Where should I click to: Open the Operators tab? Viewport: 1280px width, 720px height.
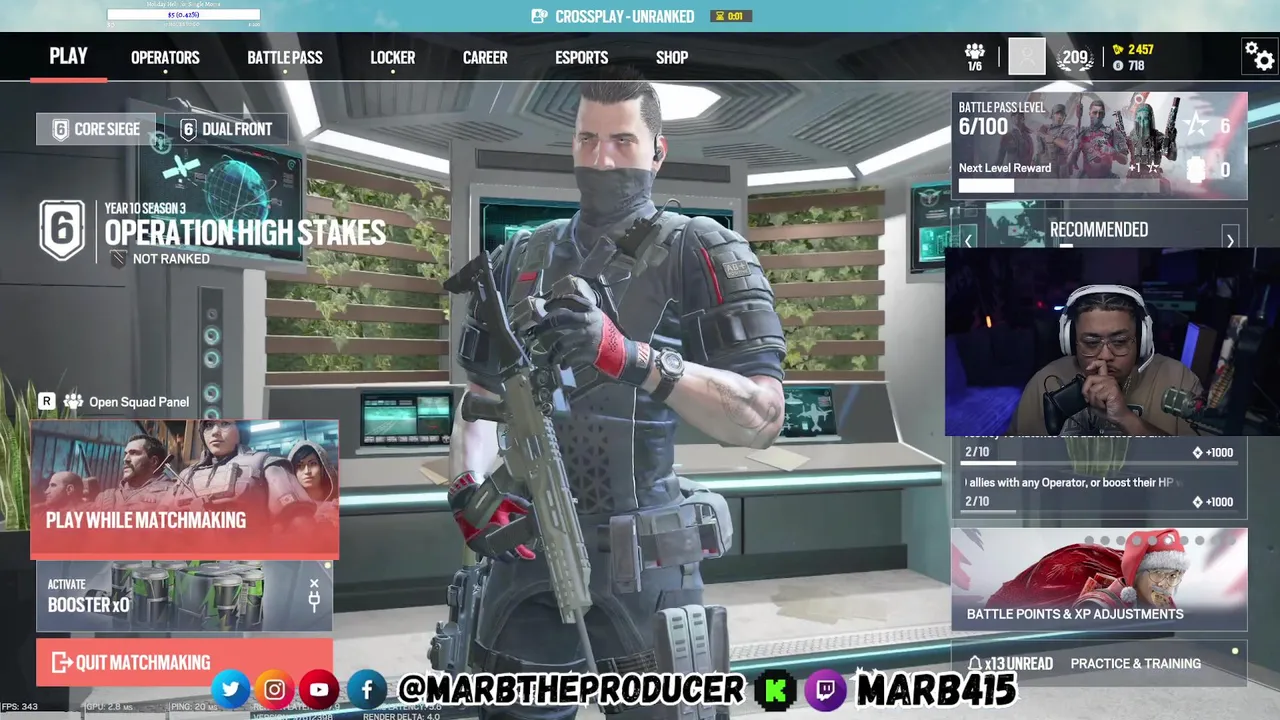click(x=165, y=58)
